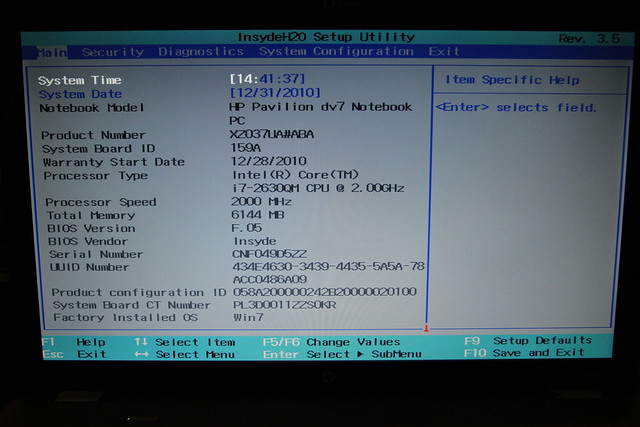Click i7-2630QM CPU @ 2.00GHz line
This screenshot has width=640, height=427.
318,188
